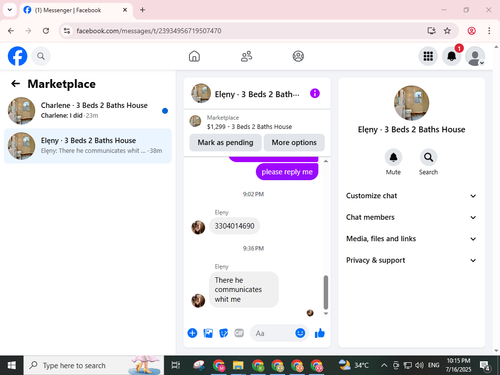Screen dimensions: 500x375
Task: Click the taskbar 'Type here to search' box
Action: click(x=94, y=365)
